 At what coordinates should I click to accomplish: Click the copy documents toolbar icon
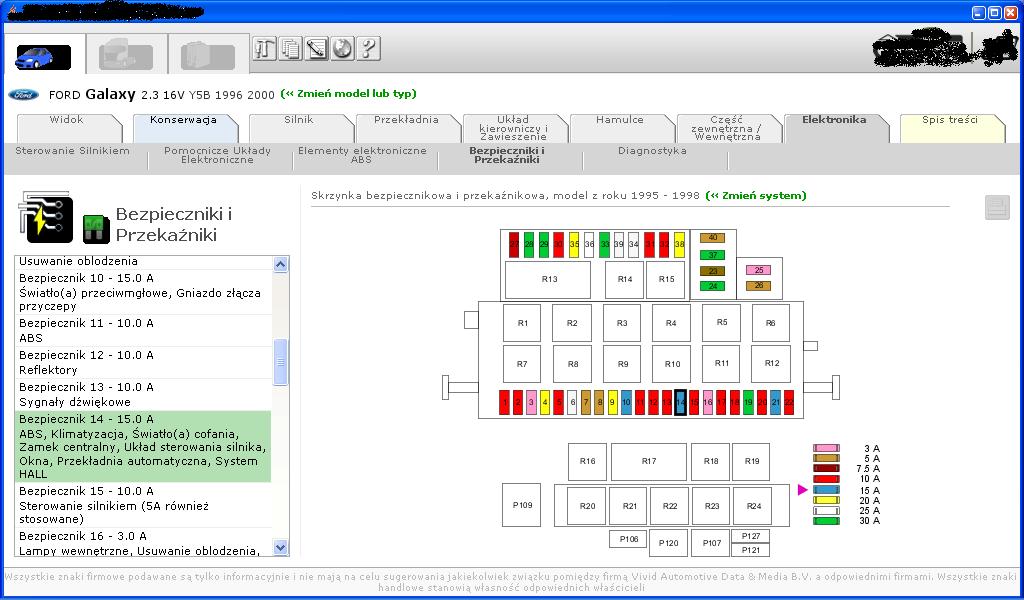(x=290, y=48)
